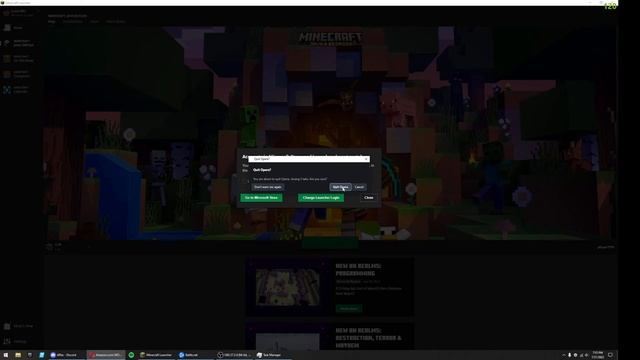Image resolution: width=640 pixels, height=360 pixels.
Task: Switch to the Installations tab
Action: point(73,22)
